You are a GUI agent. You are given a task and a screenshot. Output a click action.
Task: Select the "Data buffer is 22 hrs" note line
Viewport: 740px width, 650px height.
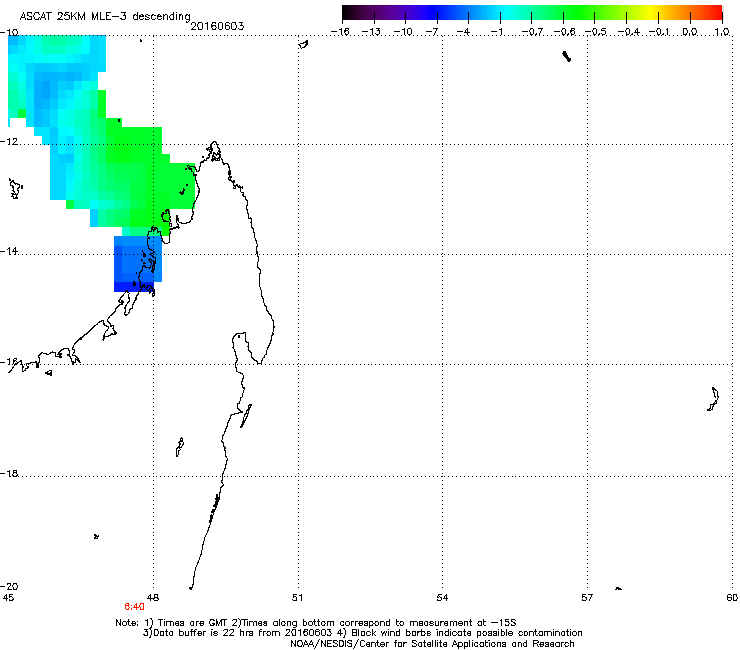pyautogui.click(x=362, y=633)
